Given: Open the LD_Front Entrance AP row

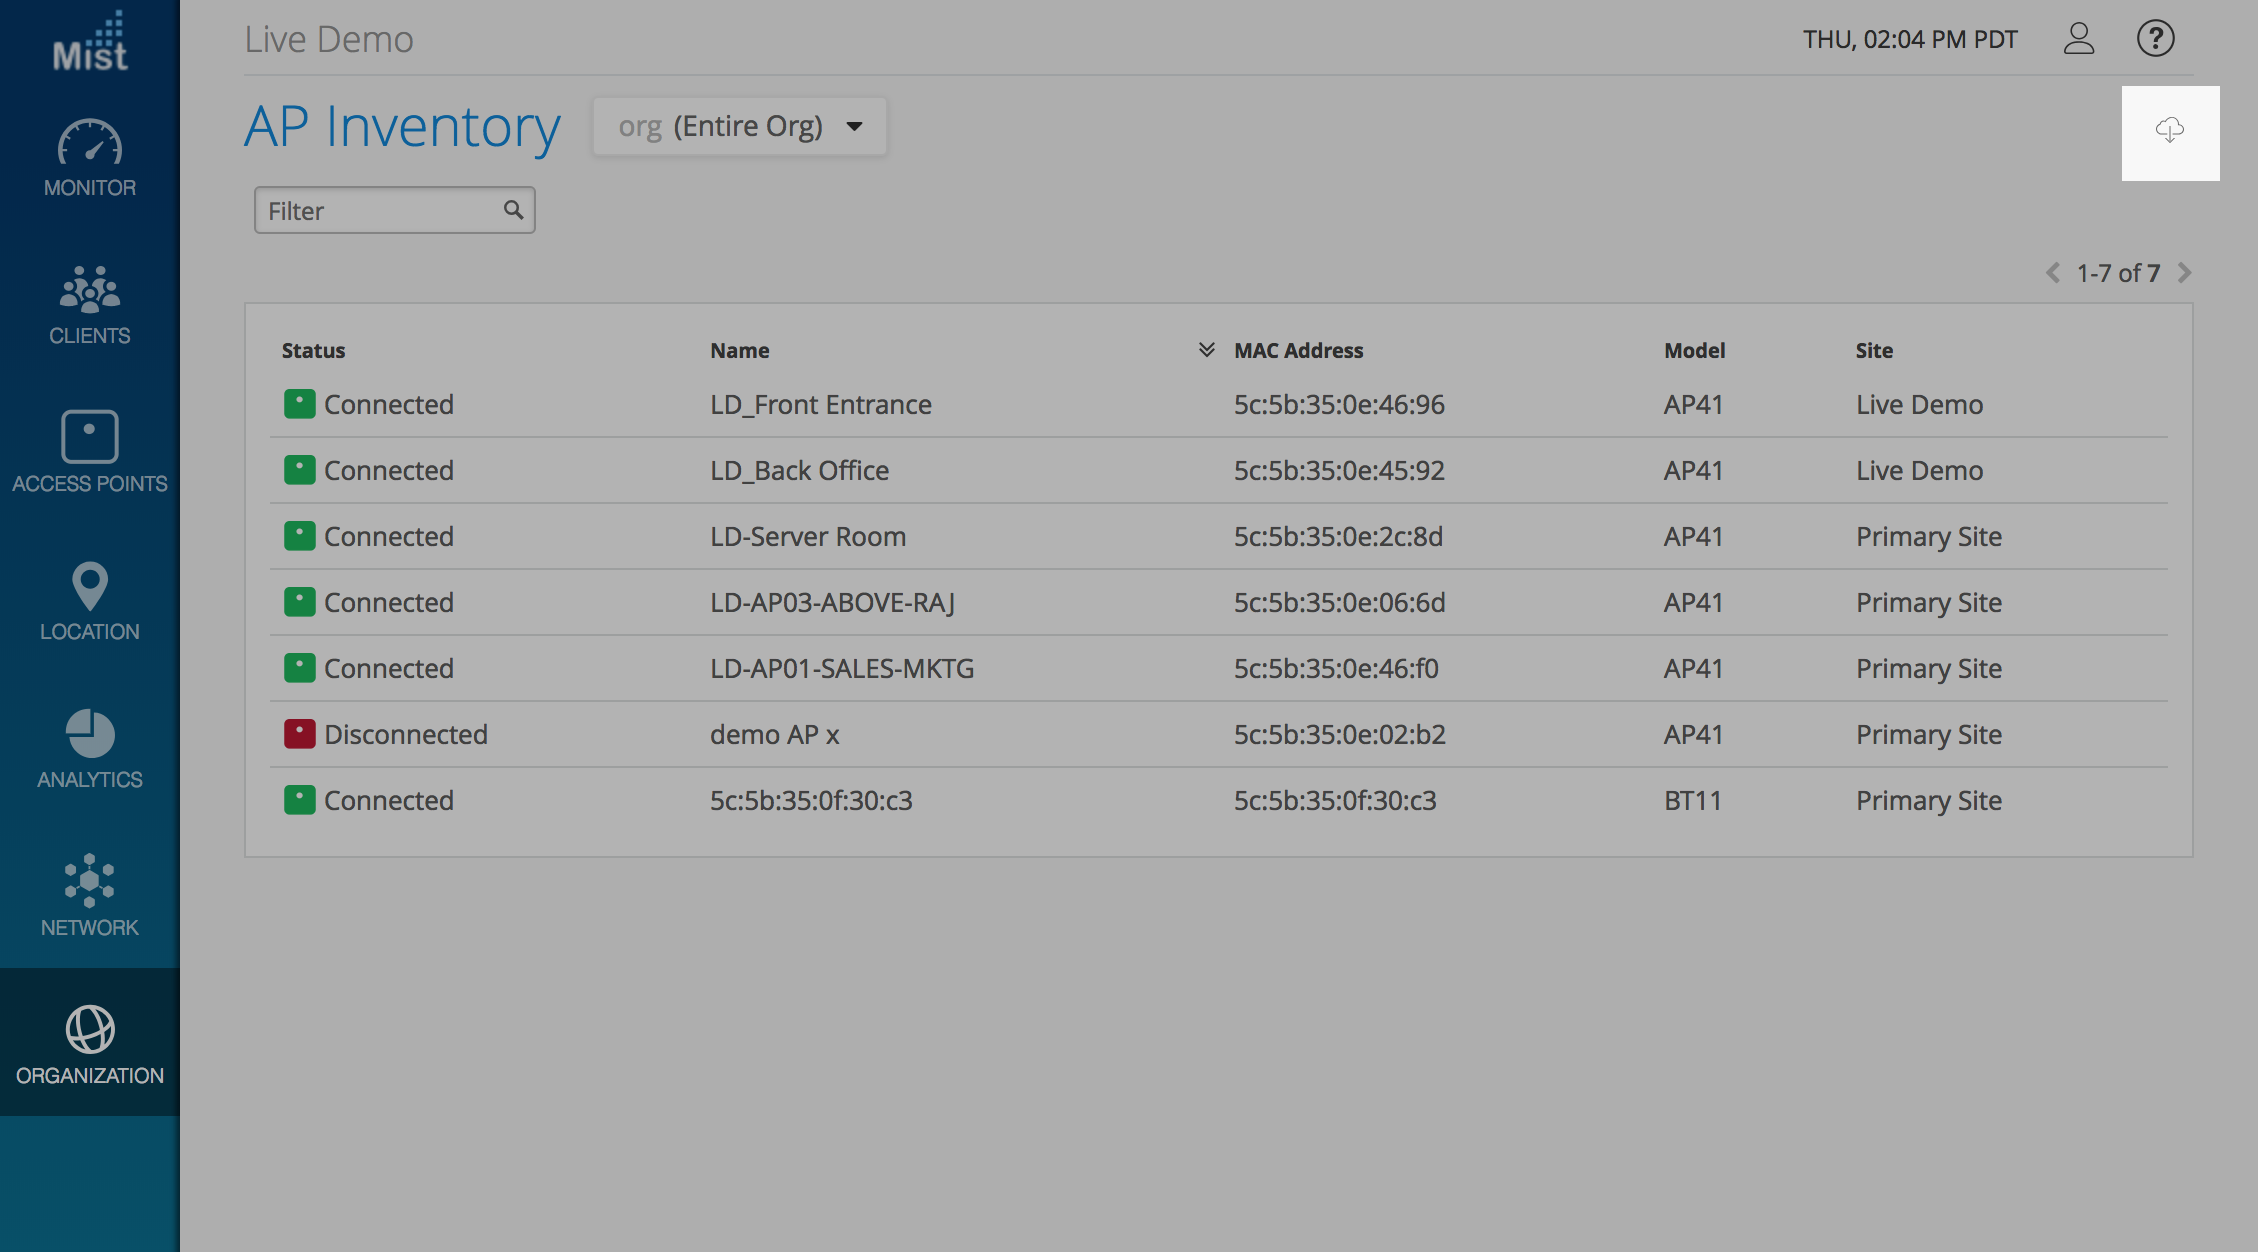Looking at the screenshot, I should click(x=820, y=405).
